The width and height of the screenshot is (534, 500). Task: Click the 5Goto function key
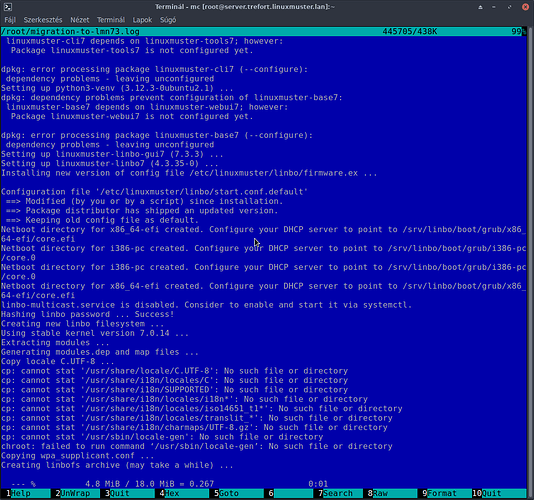[x=238, y=493]
